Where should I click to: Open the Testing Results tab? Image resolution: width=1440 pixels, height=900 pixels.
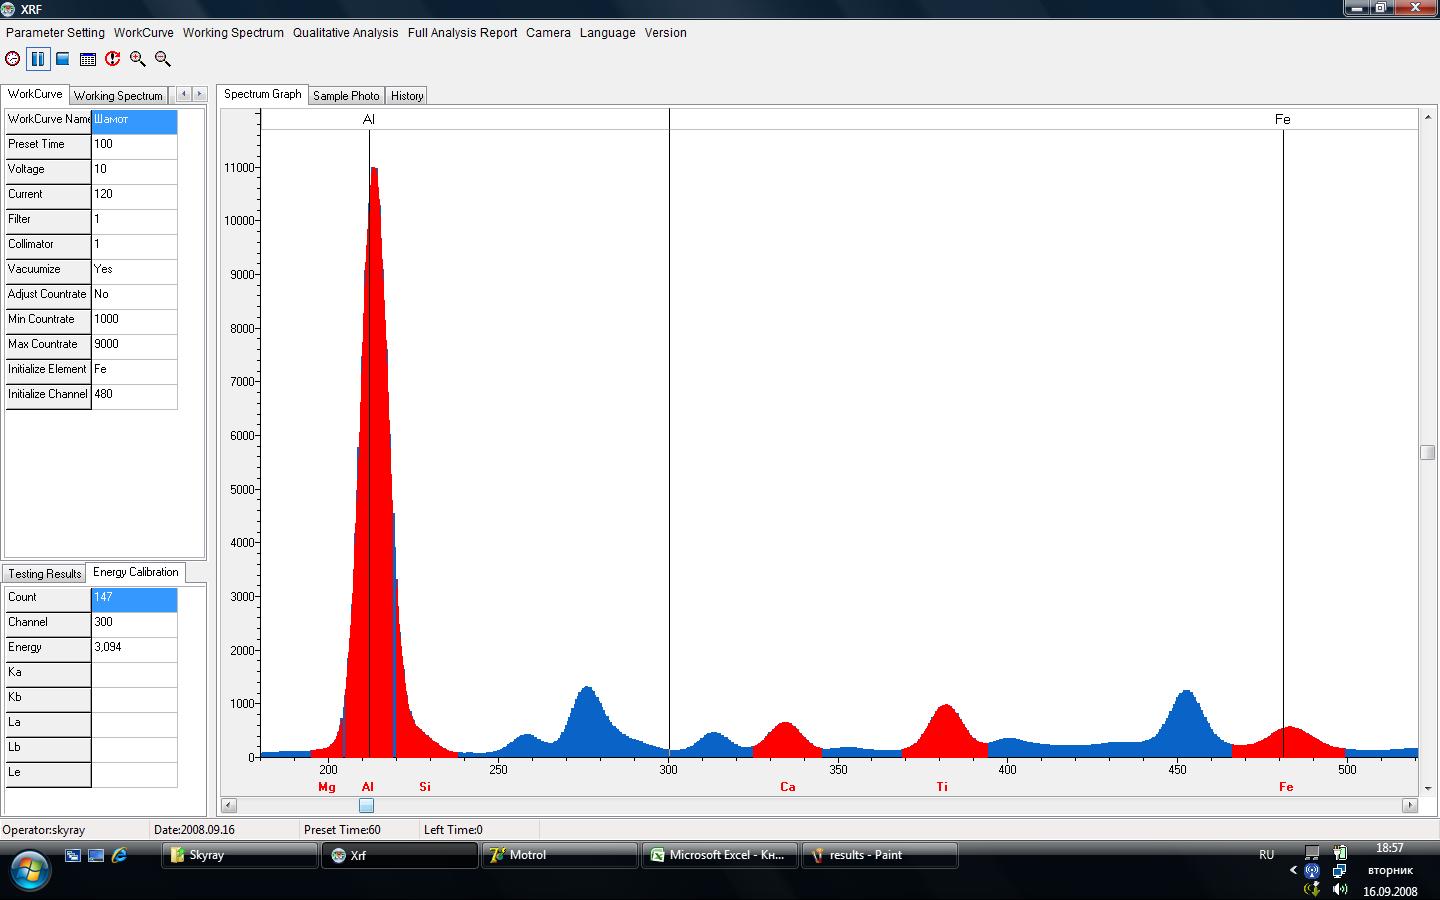[x=44, y=573]
